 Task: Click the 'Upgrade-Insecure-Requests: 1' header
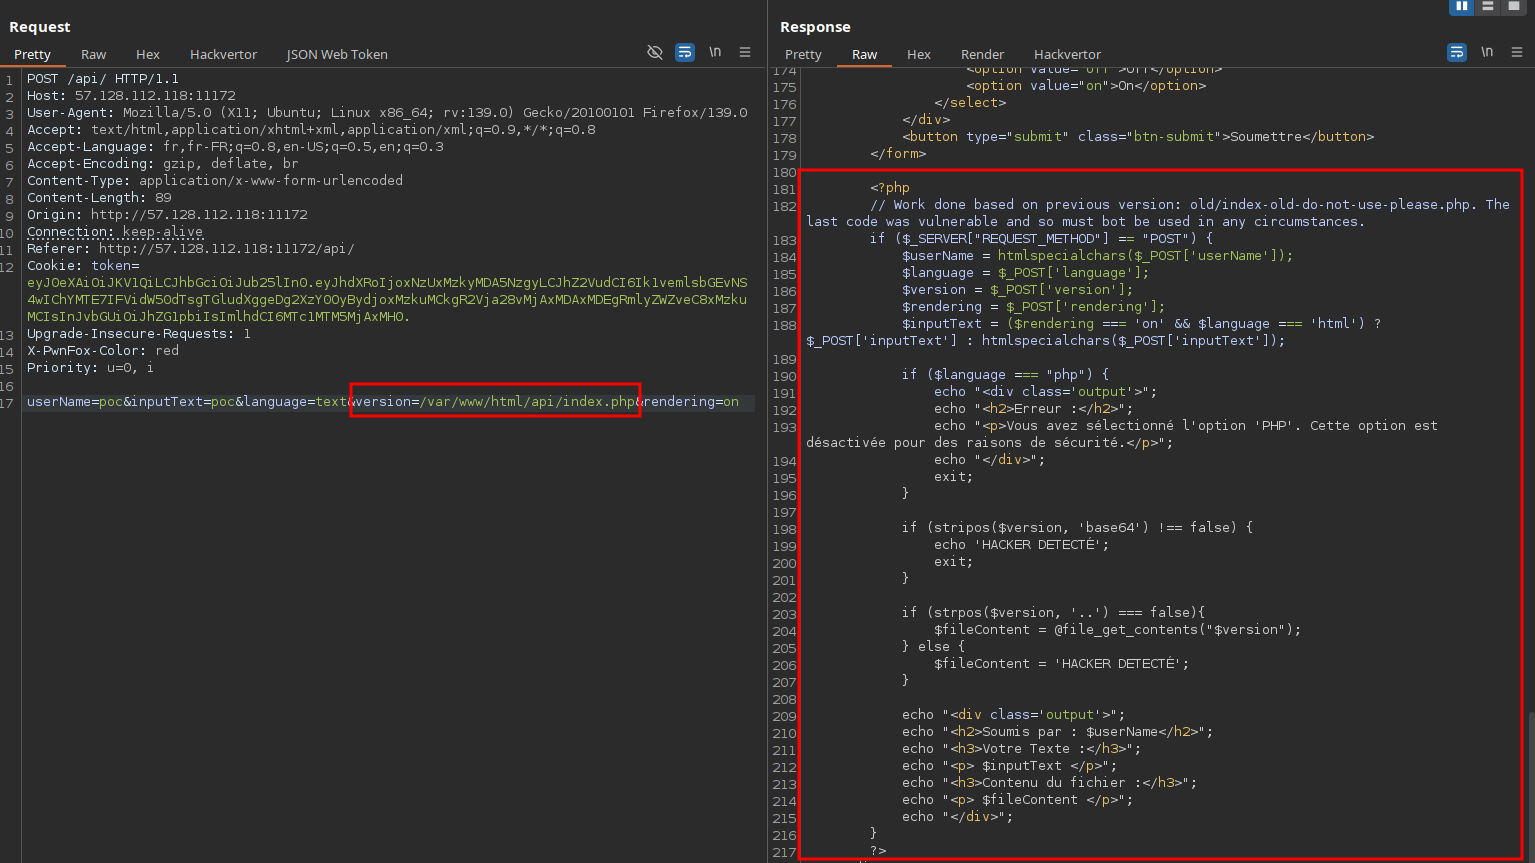click(139, 334)
